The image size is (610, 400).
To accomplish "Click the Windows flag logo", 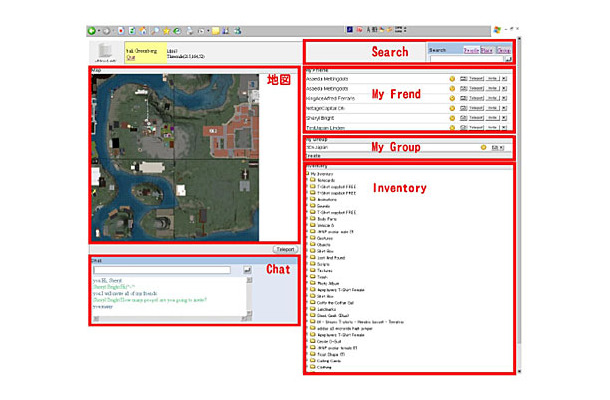I will pos(497,30).
